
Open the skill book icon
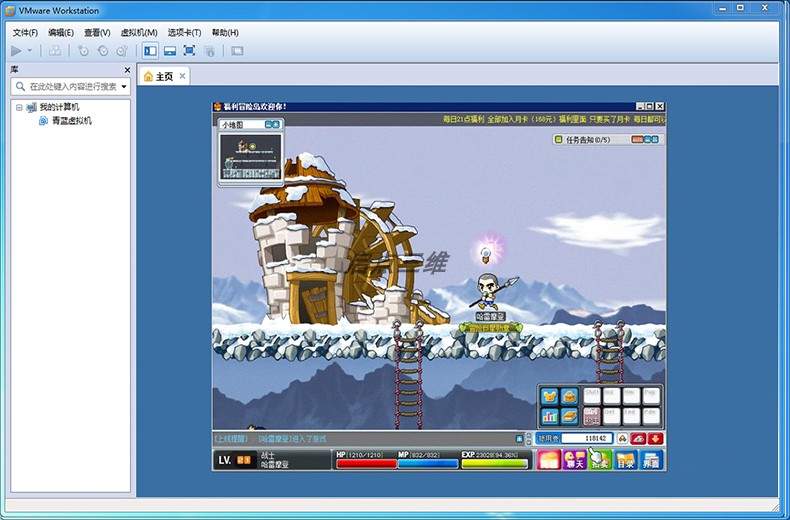point(569,416)
